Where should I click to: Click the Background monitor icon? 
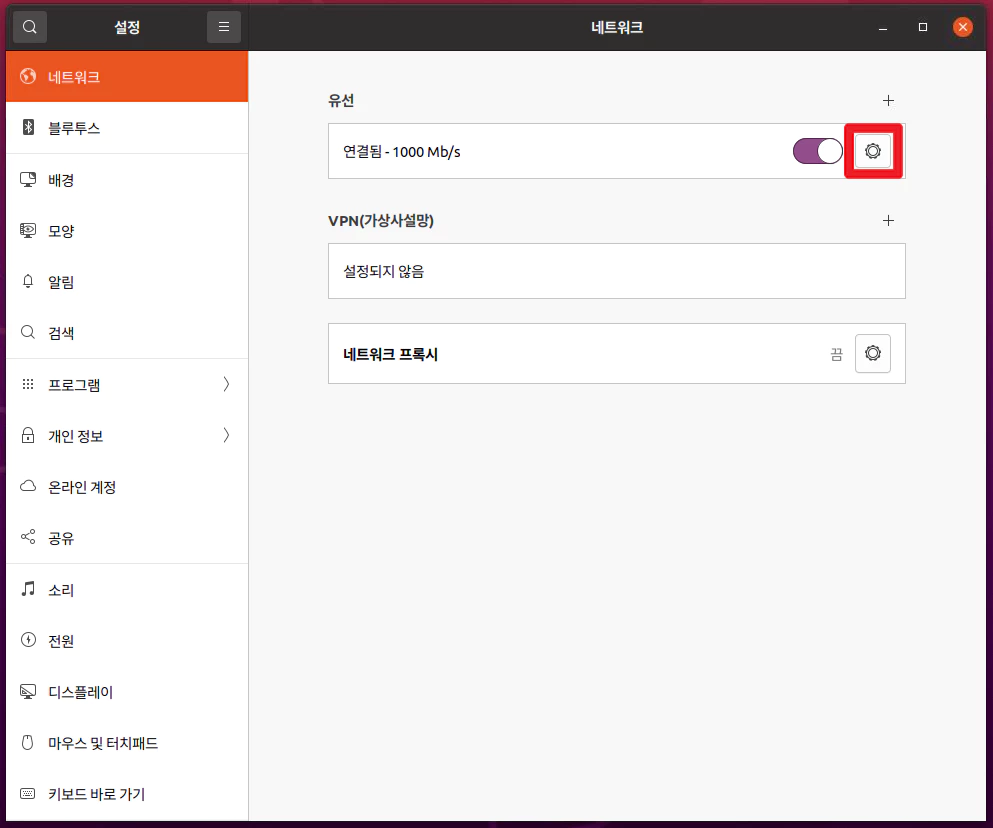28,179
